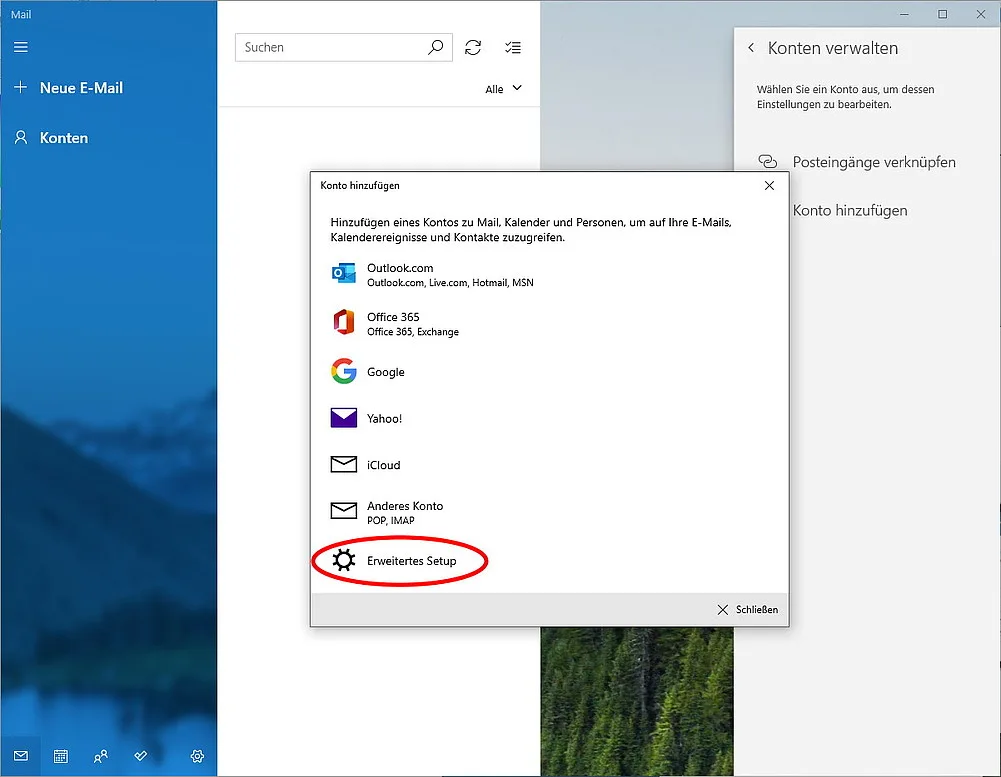The image size is (1001, 777).
Task: Close the Konto hinzufügen dialog with X
Action: pos(769,186)
